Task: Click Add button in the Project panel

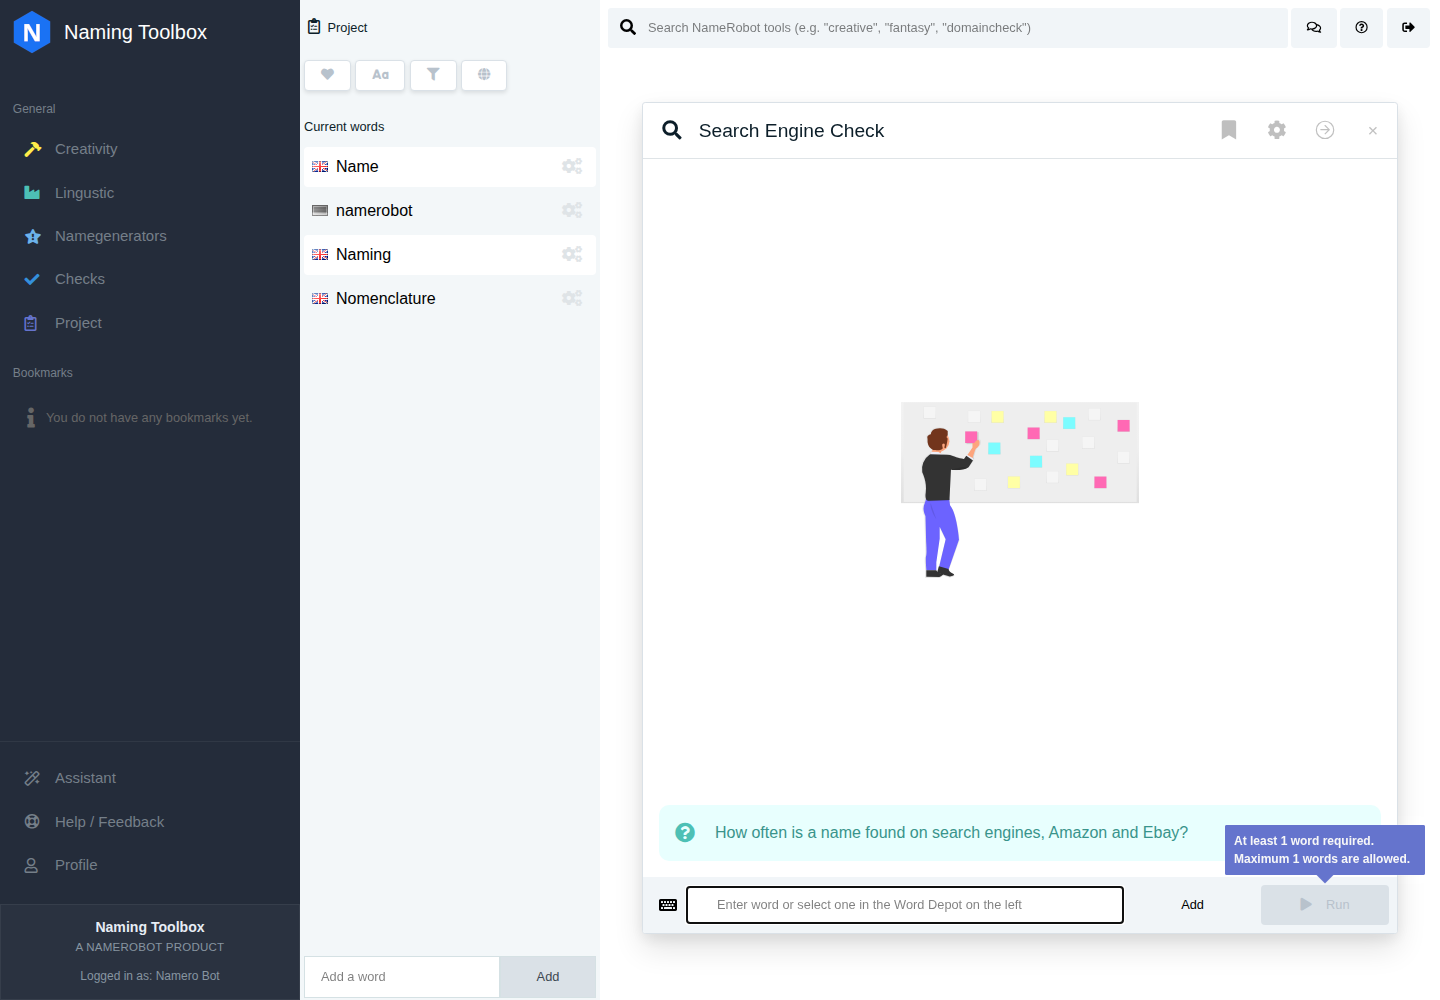Action: tap(548, 977)
